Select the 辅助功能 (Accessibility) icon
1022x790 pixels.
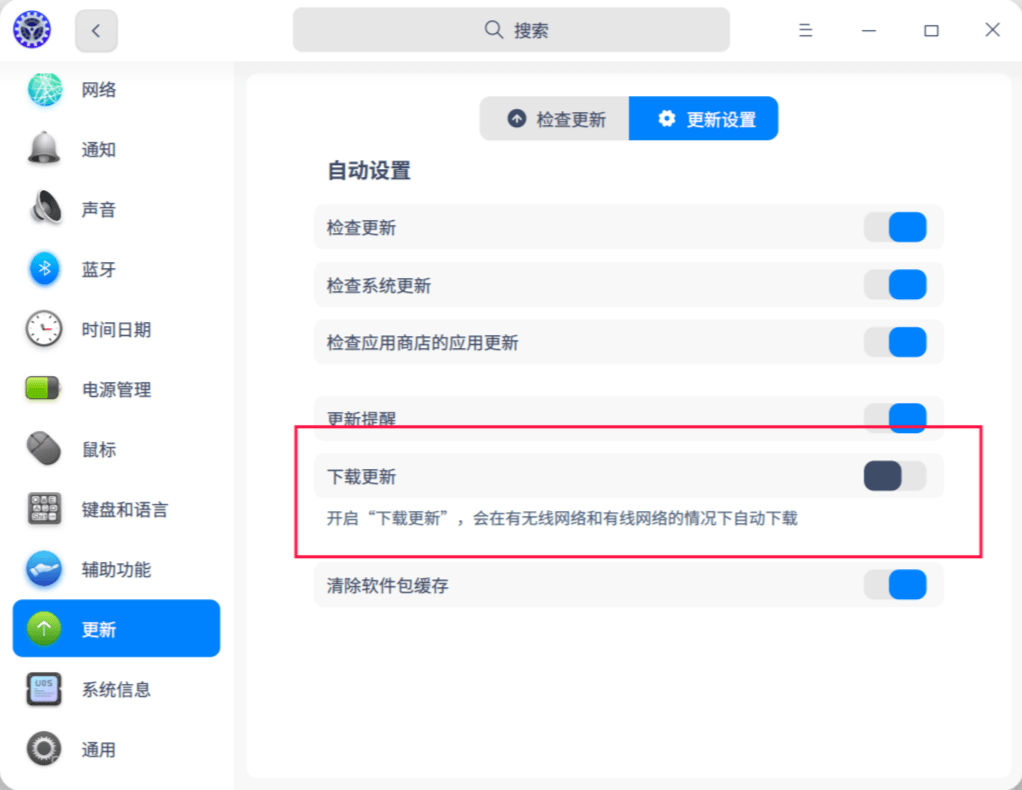click(44, 569)
